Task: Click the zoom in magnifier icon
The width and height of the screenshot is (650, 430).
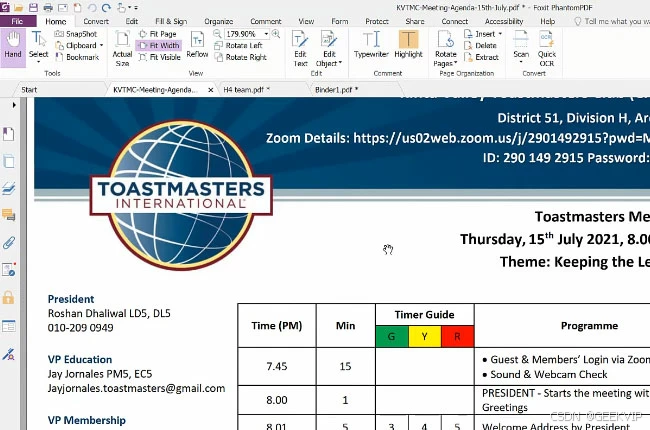Action: (x=276, y=34)
